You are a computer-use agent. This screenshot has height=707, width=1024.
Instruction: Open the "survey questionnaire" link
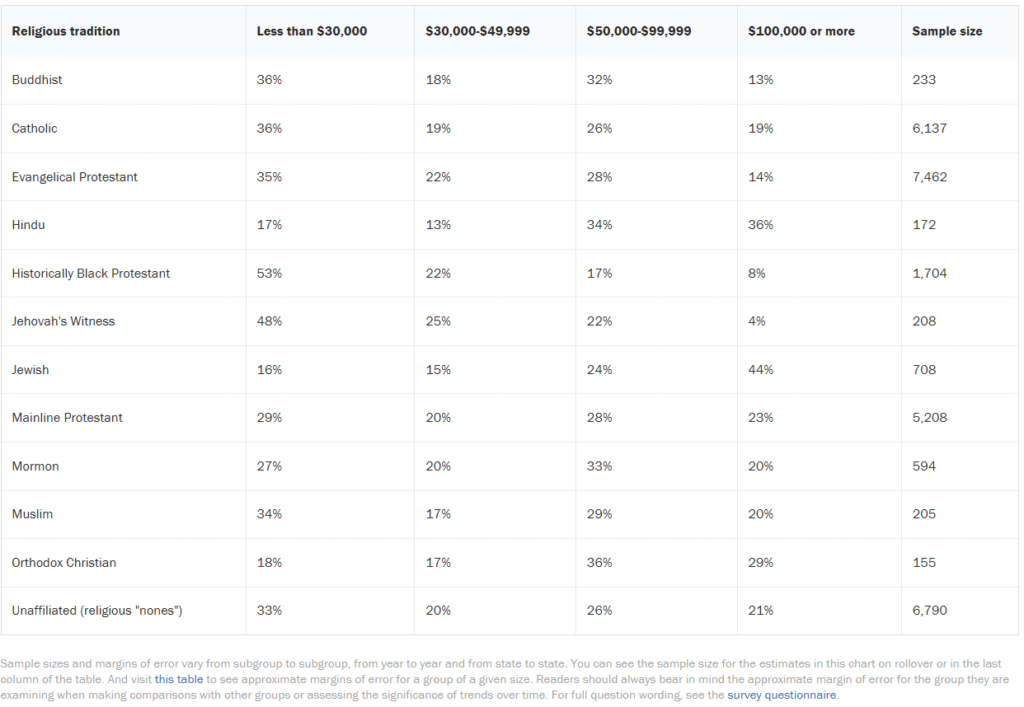781,695
